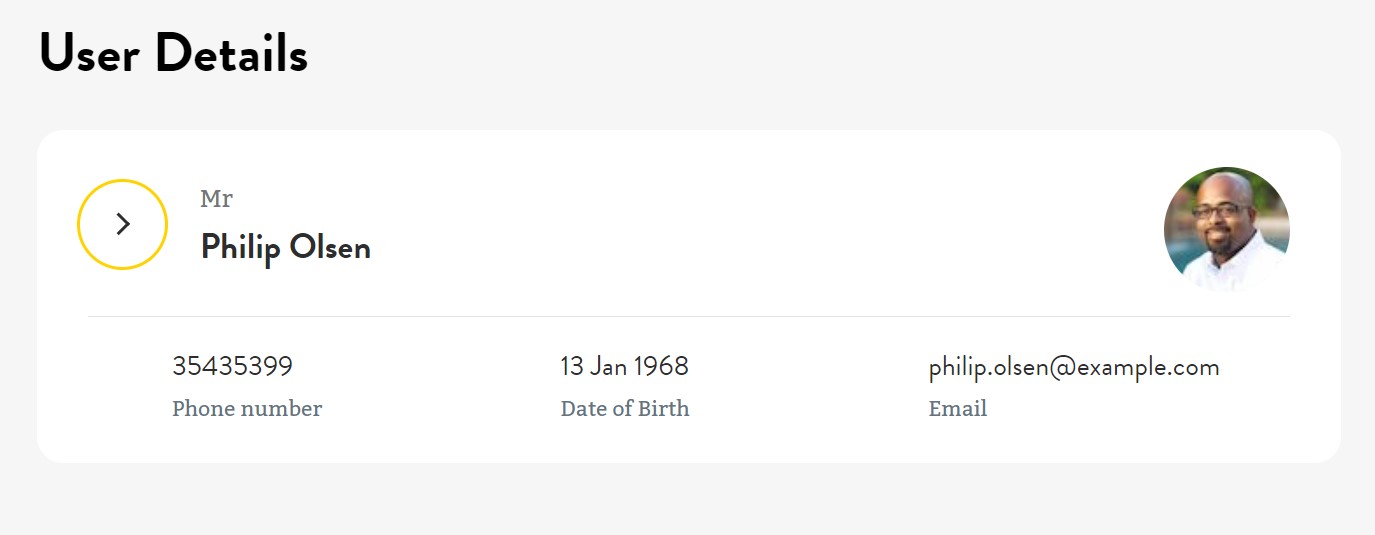Screen dimensions: 1375x535
Task: Open Philip Olsen's profile photo
Action: click(x=1226, y=229)
